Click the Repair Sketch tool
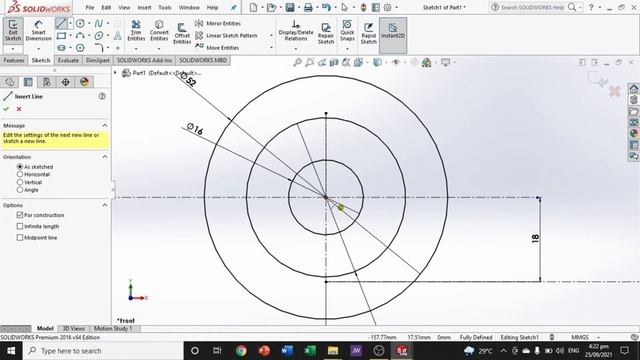Image resolution: width=640 pixels, height=360 pixels. pos(326,33)
